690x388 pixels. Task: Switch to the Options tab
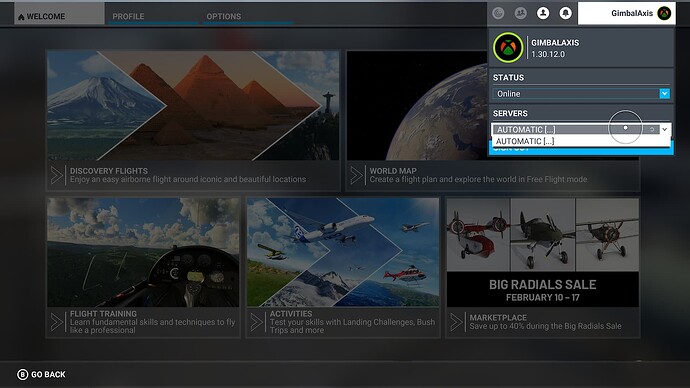pyautogui.click(x=224, y=16)
